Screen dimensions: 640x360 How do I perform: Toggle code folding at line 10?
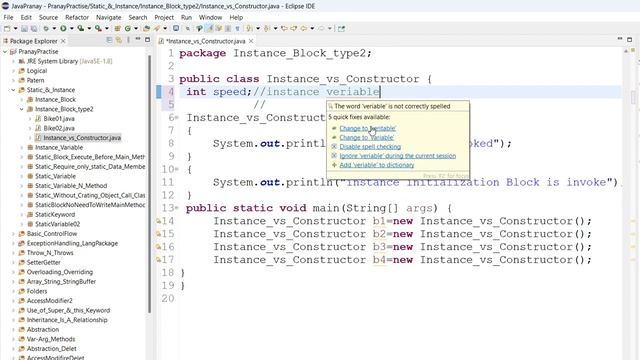click(x=177, y=169)
